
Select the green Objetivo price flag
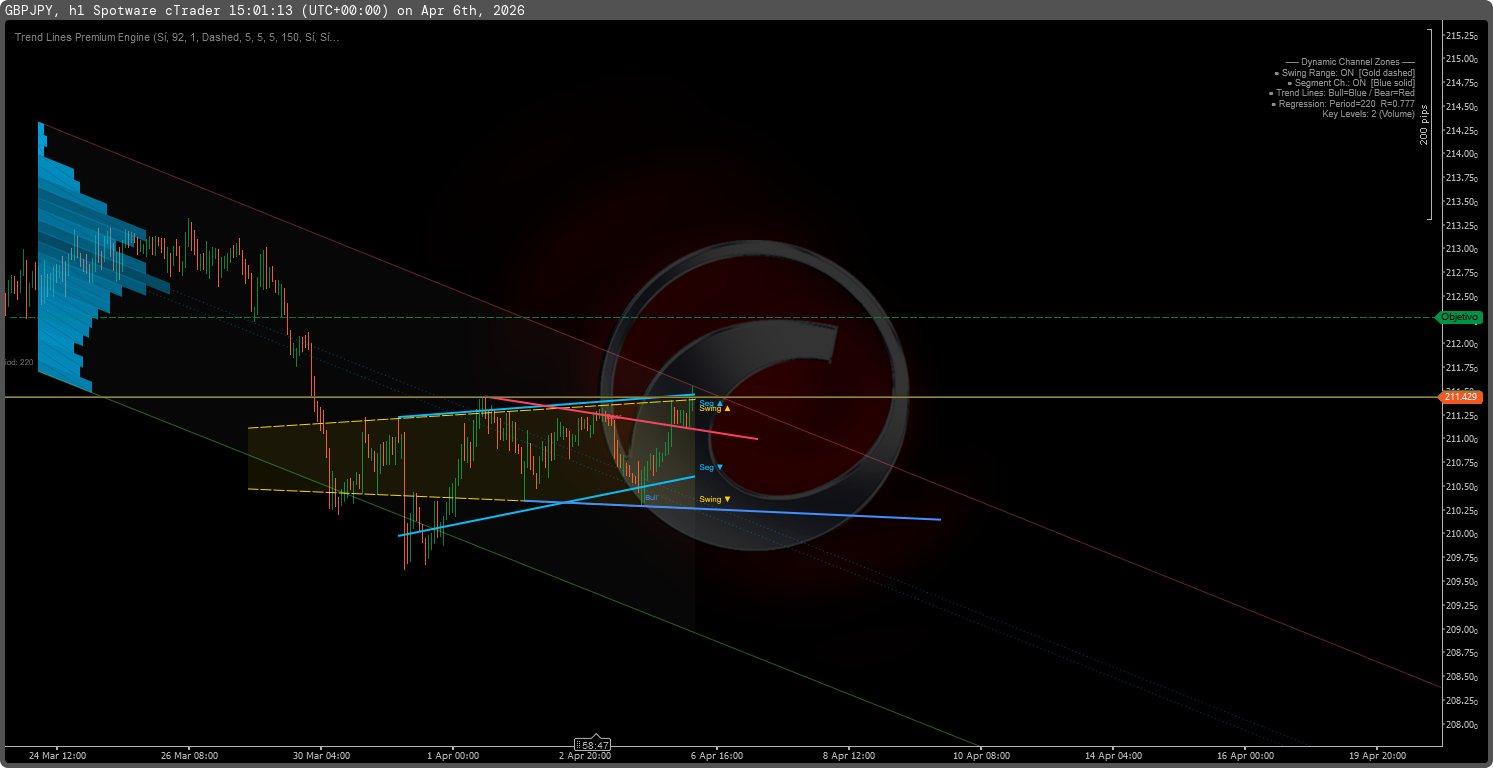click(1459, 317)
